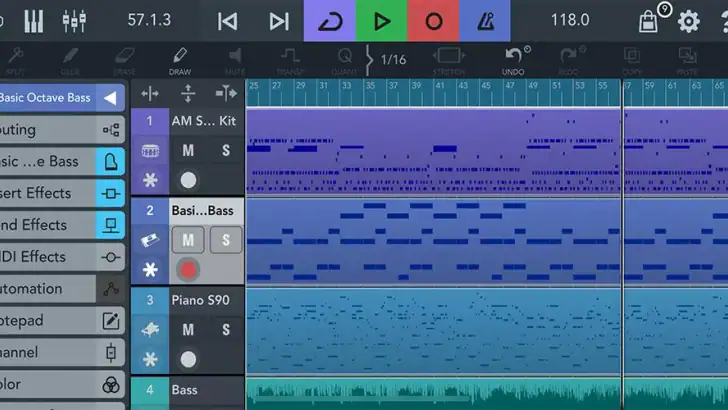Select the Glue tool

pos(70,61)
